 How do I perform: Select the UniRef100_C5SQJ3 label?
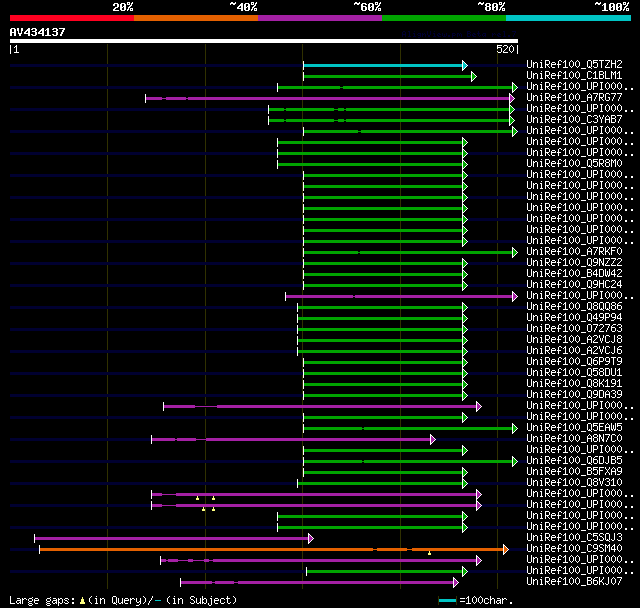574,538
